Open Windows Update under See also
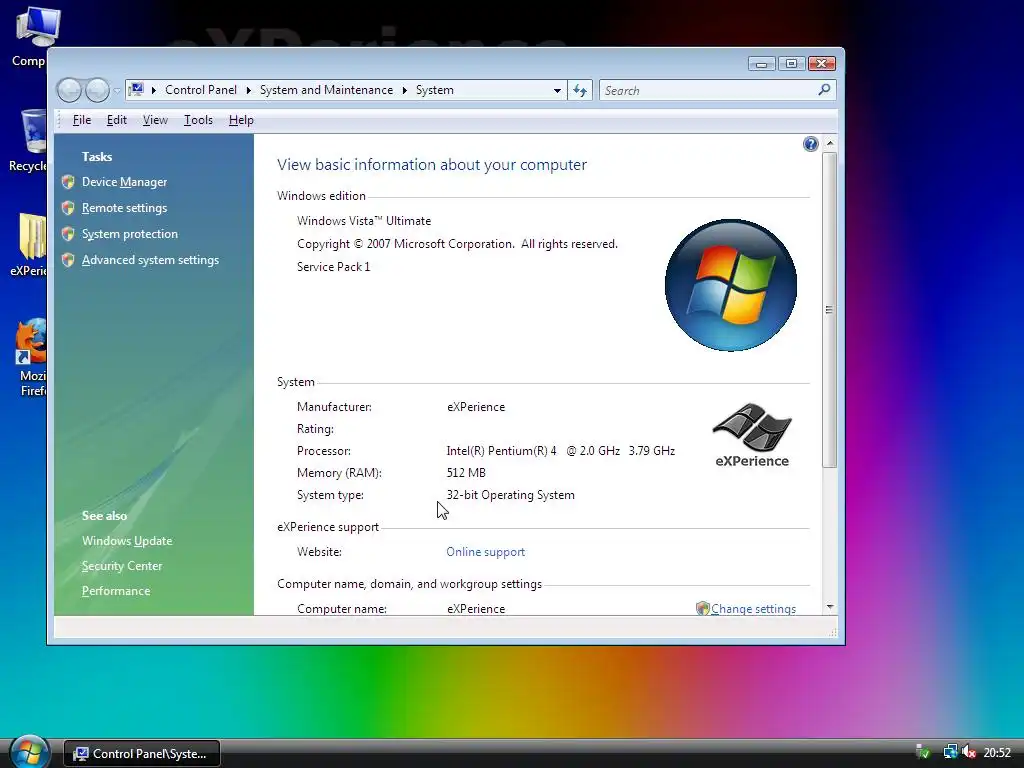 point(127,541)
